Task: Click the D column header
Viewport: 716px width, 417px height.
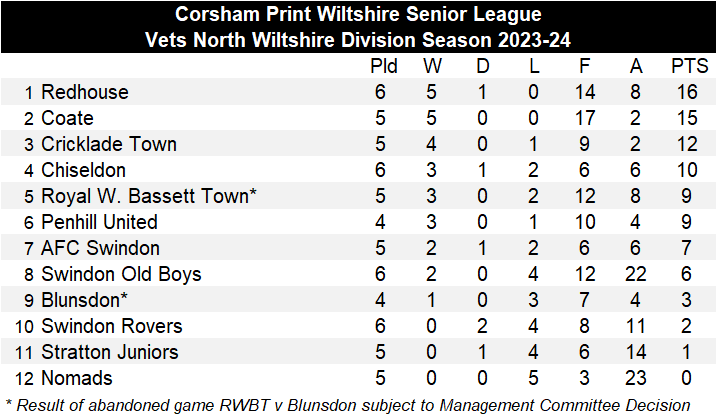Action: tap(483, 67)
